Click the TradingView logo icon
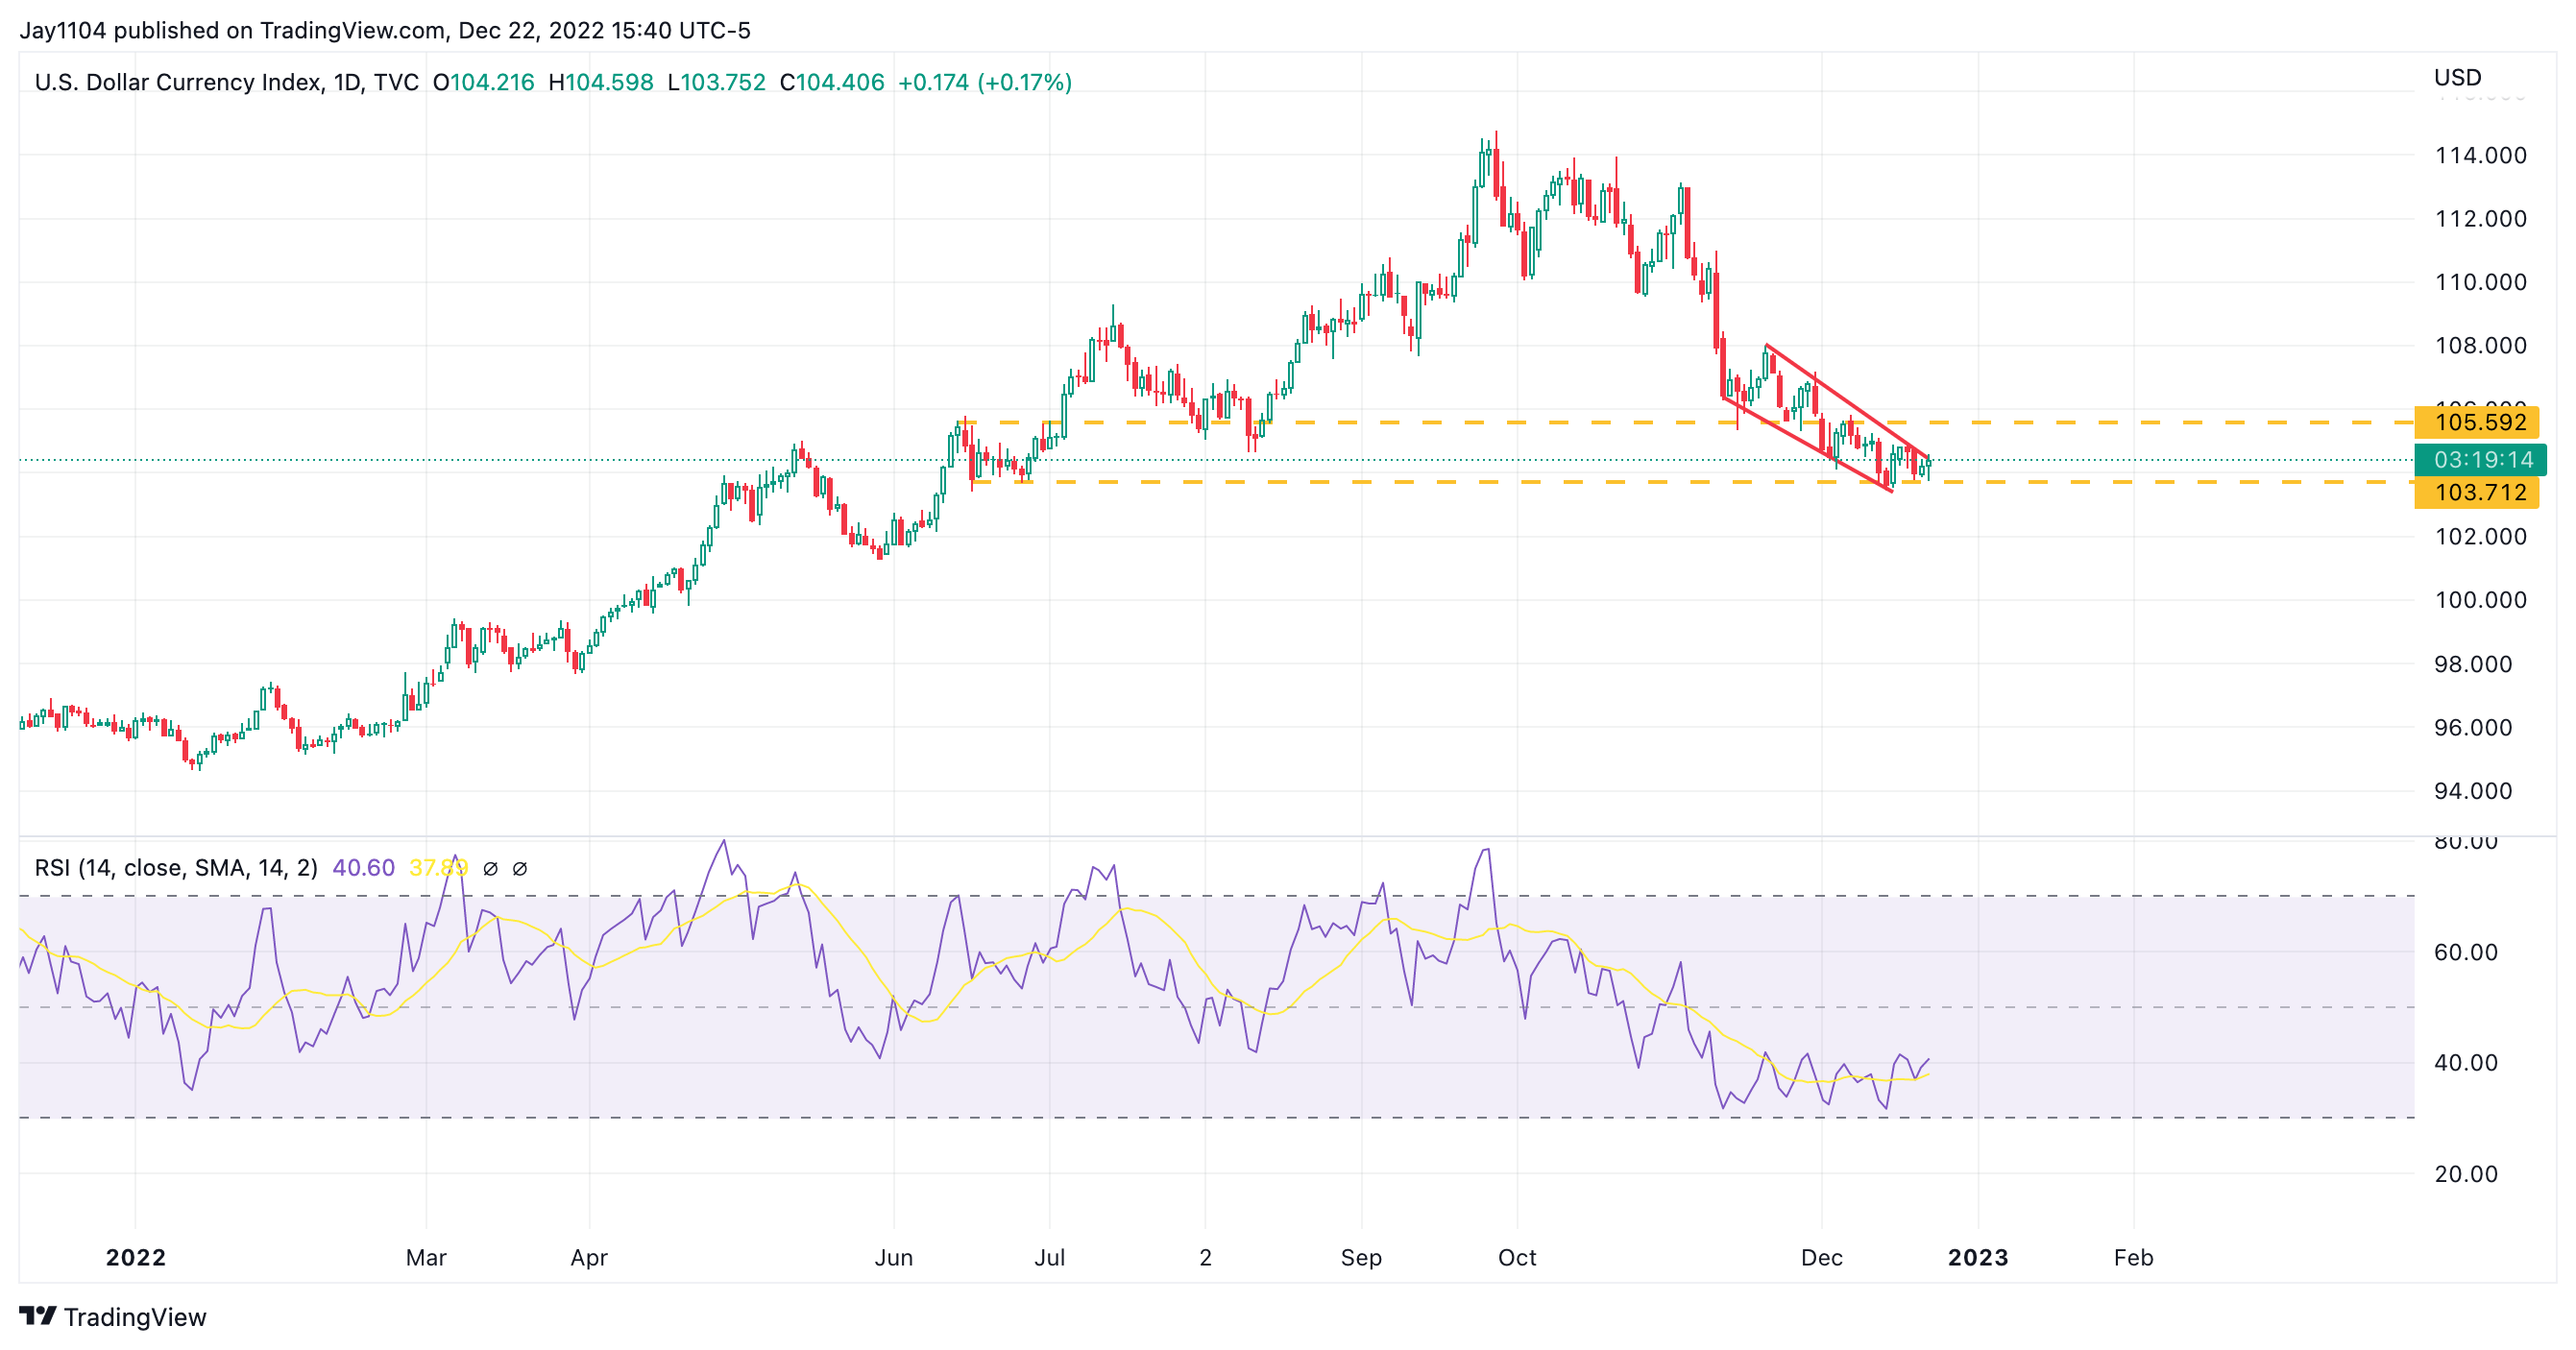 pyautogui.click(x=38, y=1316)
